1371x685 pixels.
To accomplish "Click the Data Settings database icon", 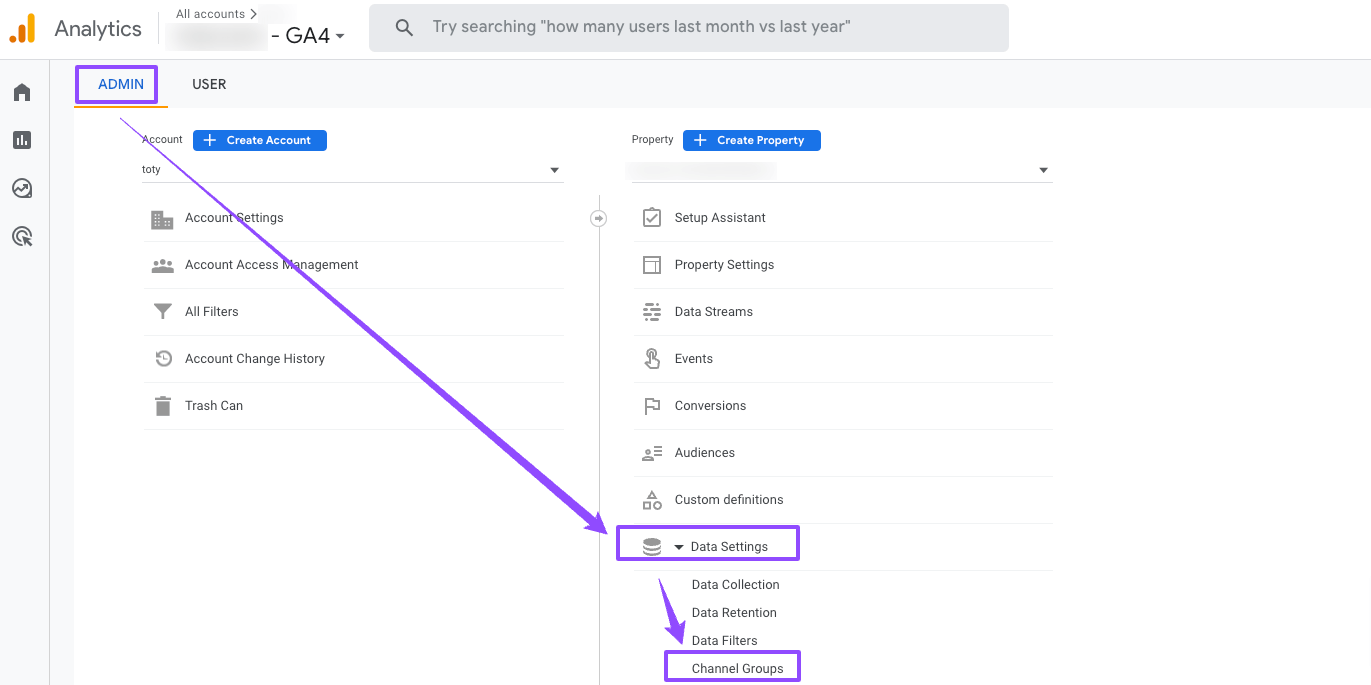I will [x=652, y=547].
